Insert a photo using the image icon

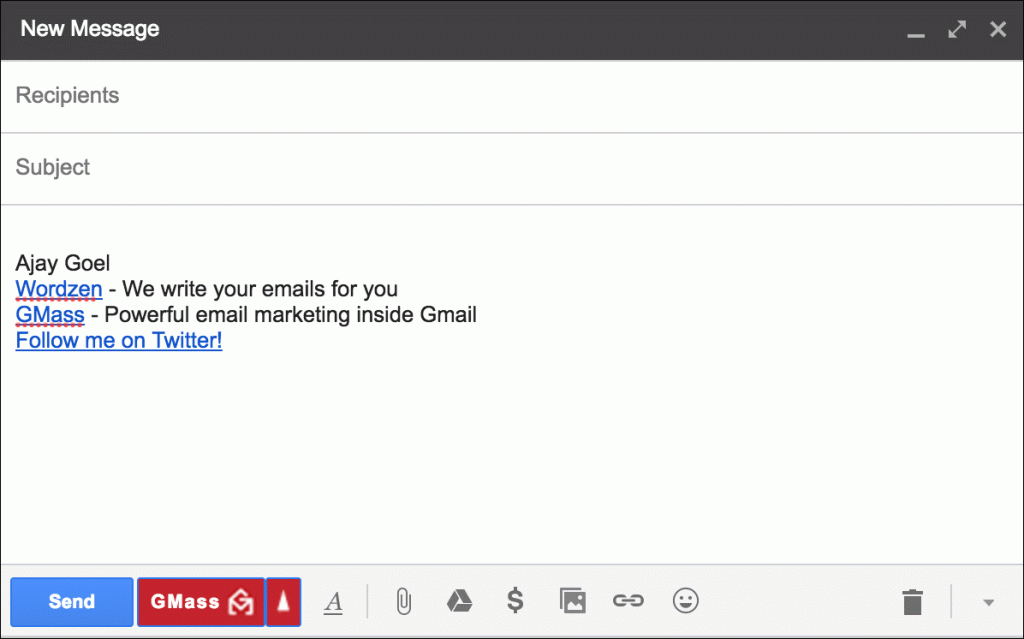click(x=572, y=601)
